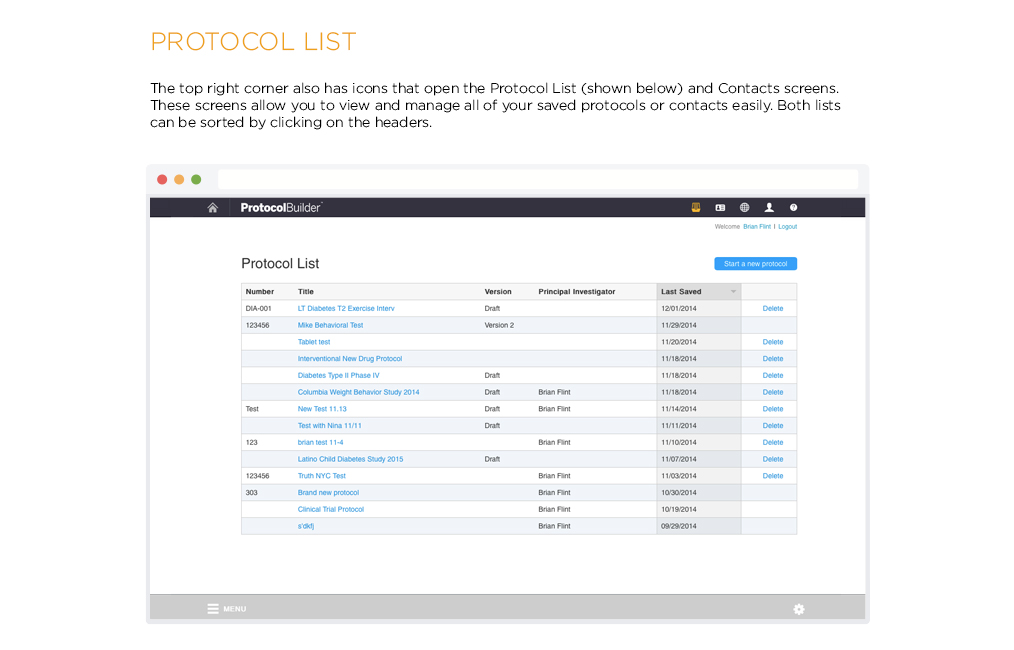Image resolution: width=1014 pixels, height=650 pixels.
Task: Click the browser address bar
Action: [537, 179]
